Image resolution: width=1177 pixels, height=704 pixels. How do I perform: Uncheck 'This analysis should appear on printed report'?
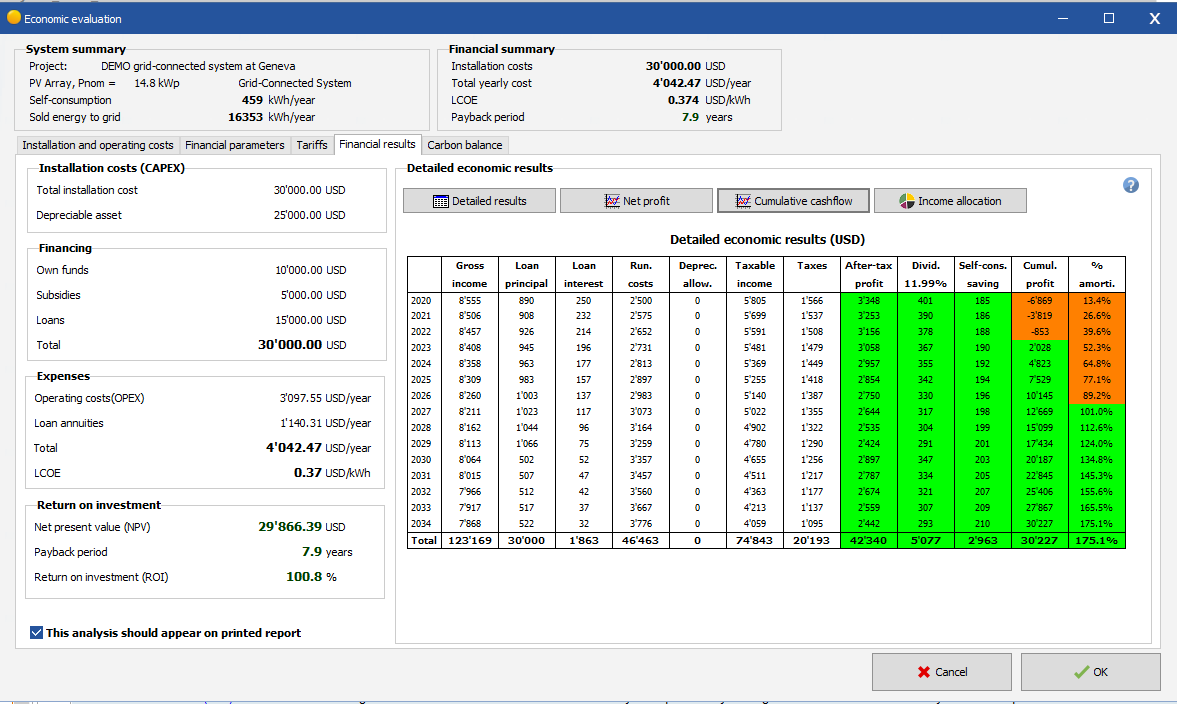point(36,633)
